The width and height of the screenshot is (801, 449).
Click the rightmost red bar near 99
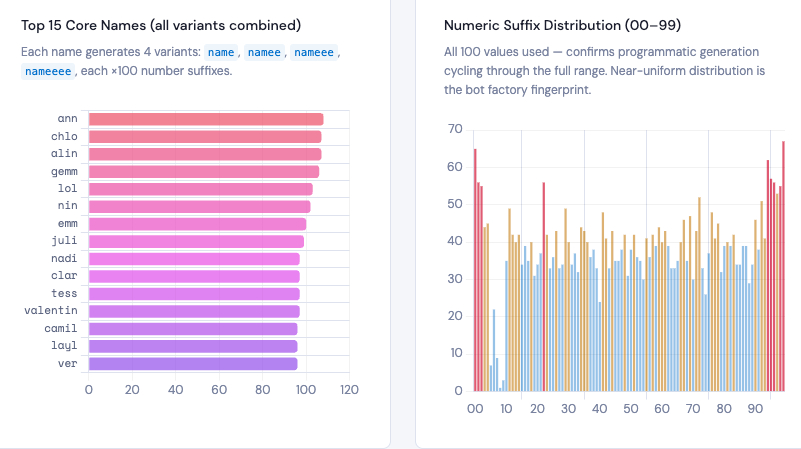click(783, 265)
